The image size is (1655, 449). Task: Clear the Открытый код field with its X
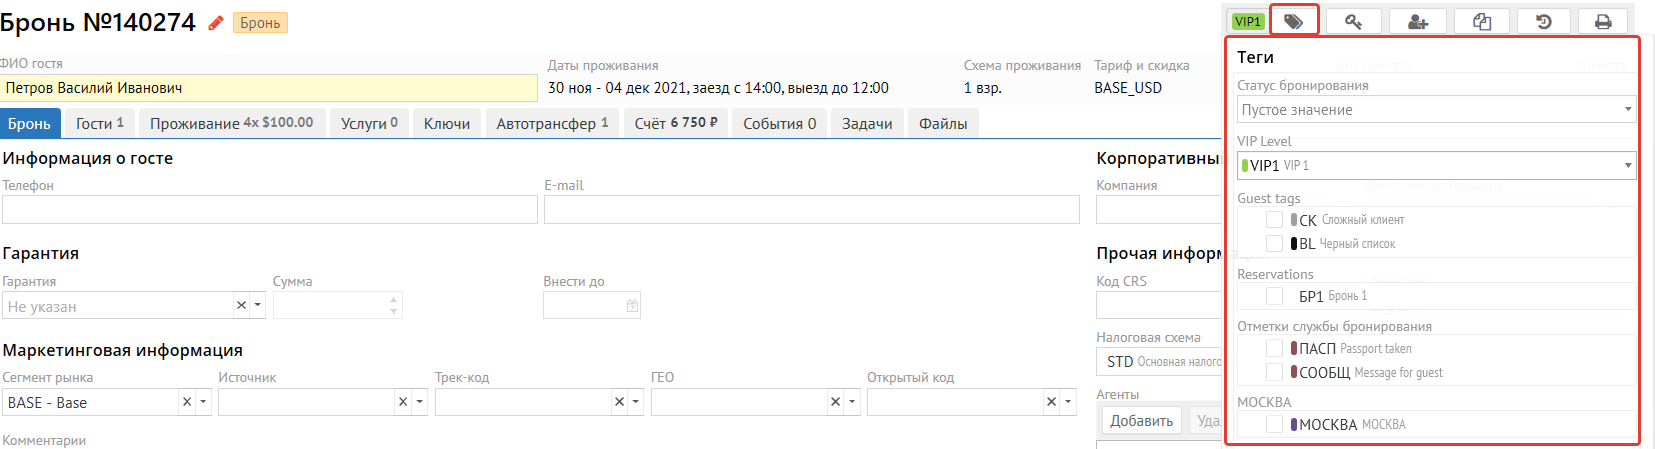click(x=1051, y=402)
